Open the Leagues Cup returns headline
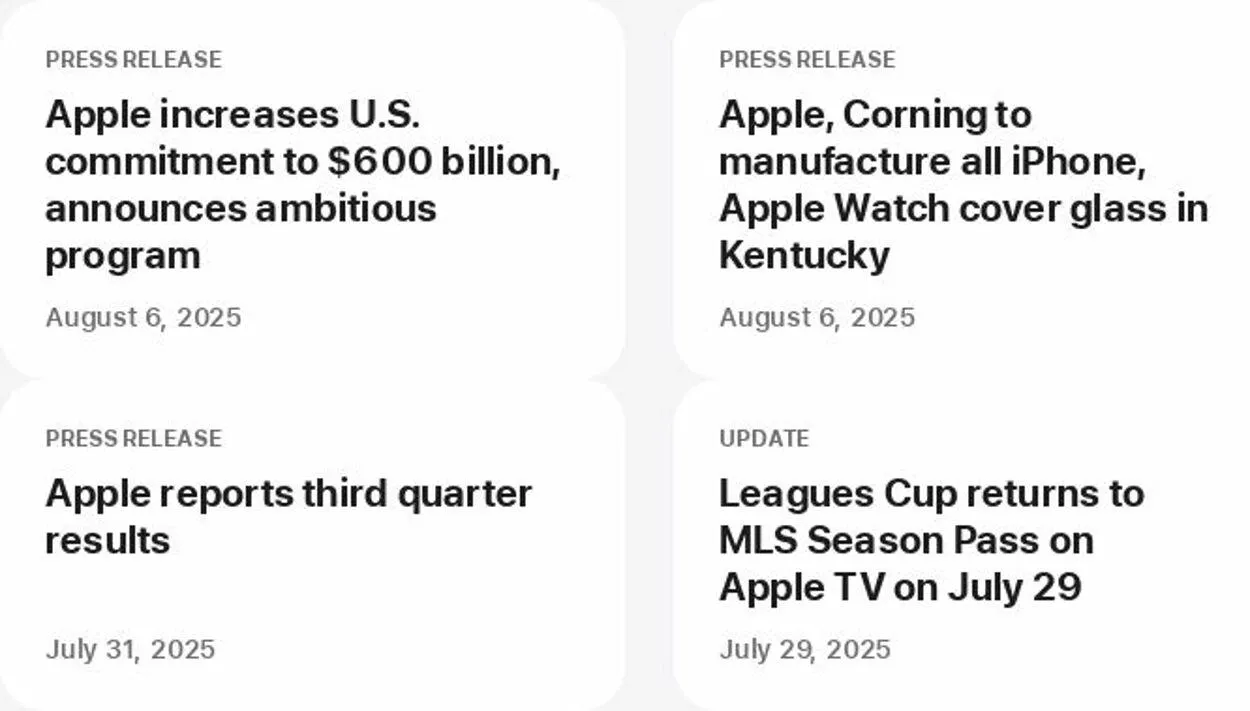The width and height of the screenshot is (1250, 711). [x=930, y=494]
